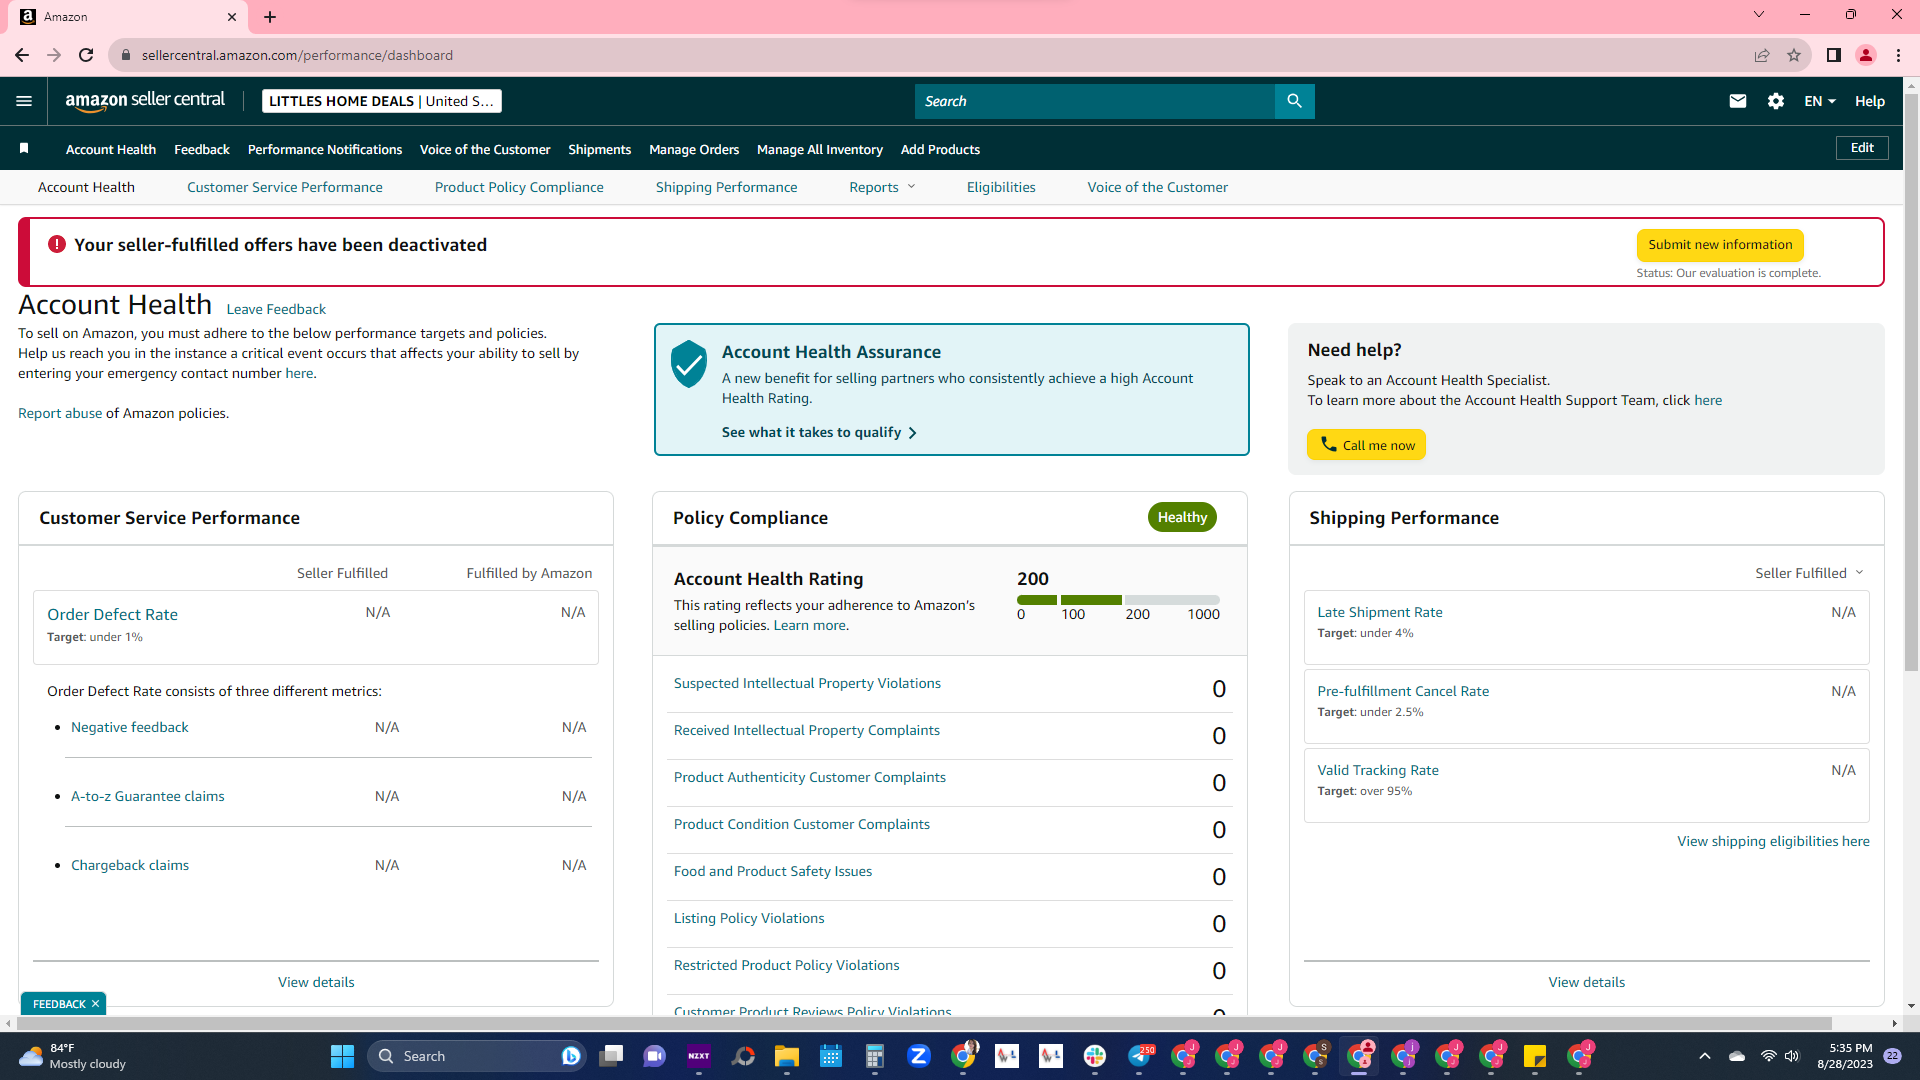The height and width of the screenshot is (1080, 1920).
Task: Open the Help link in header
Action: coord(1870,101)
